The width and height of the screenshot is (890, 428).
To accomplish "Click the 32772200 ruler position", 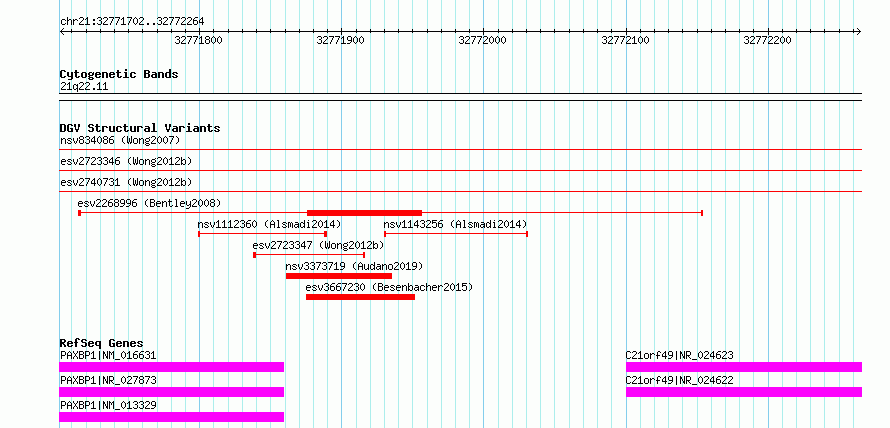I will point(767,40).
